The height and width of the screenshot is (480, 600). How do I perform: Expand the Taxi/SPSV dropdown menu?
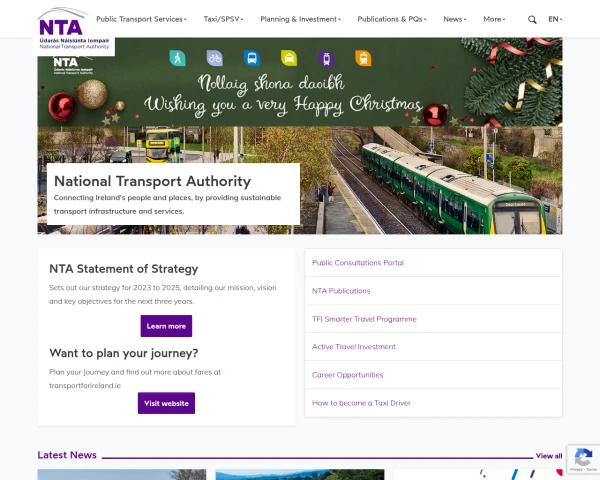point(223,19)
